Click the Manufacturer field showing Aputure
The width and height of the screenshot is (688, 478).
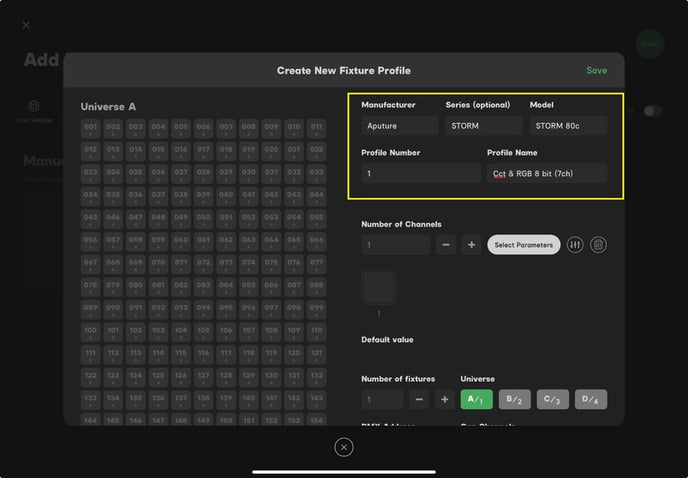[400, 126]
